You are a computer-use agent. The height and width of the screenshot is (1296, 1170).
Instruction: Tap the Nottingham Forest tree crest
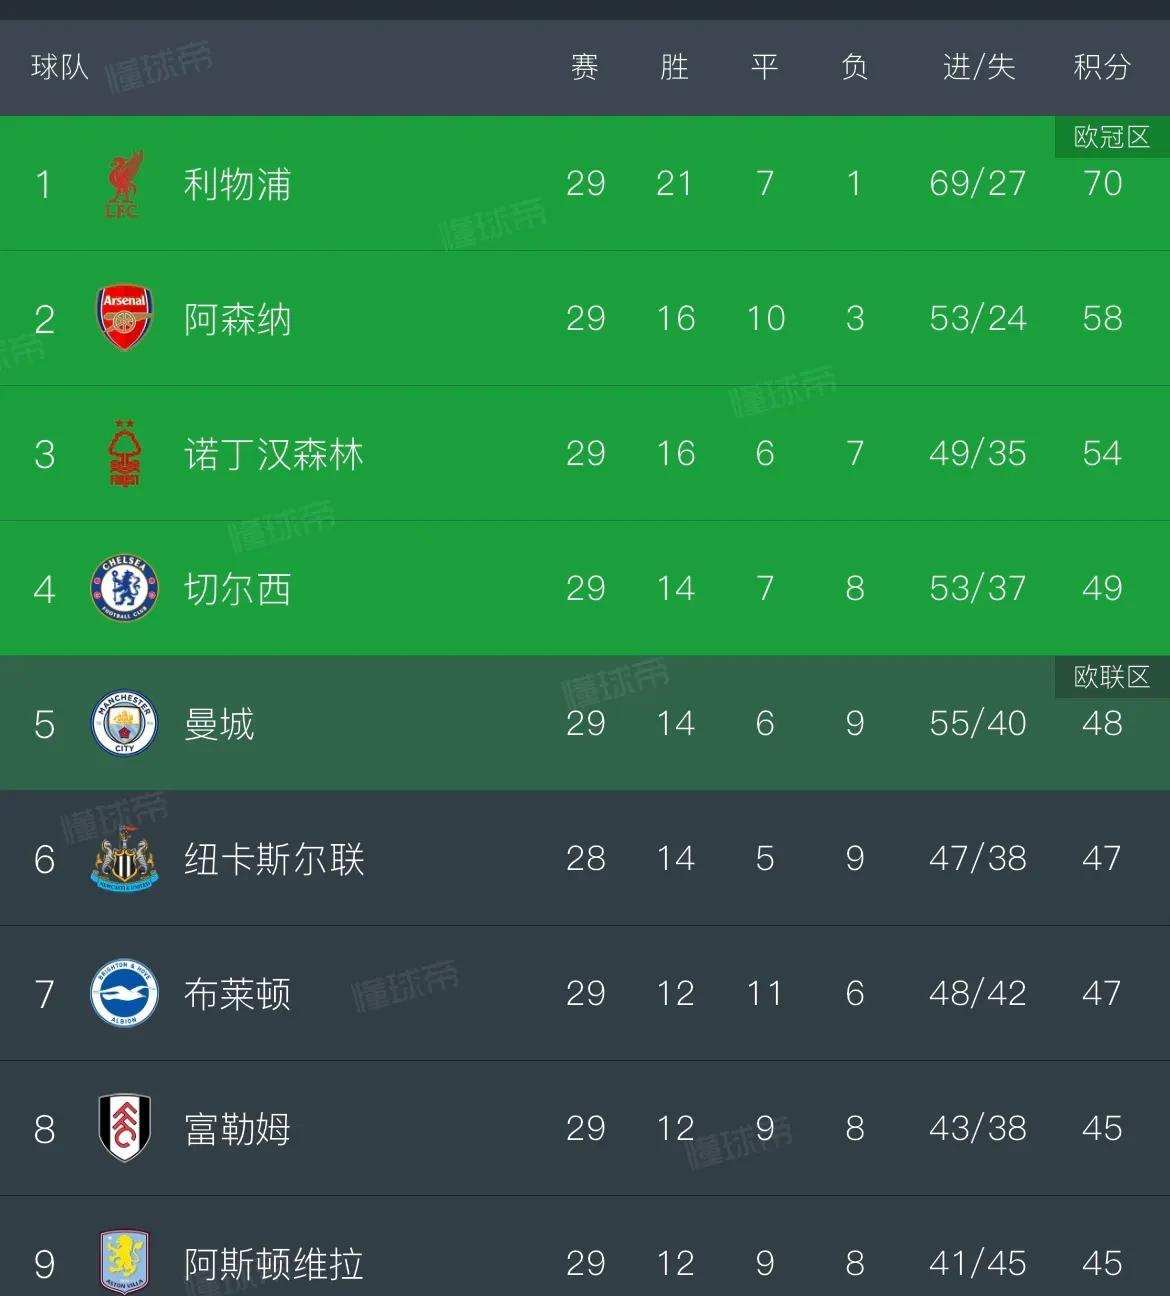point(125,454)
